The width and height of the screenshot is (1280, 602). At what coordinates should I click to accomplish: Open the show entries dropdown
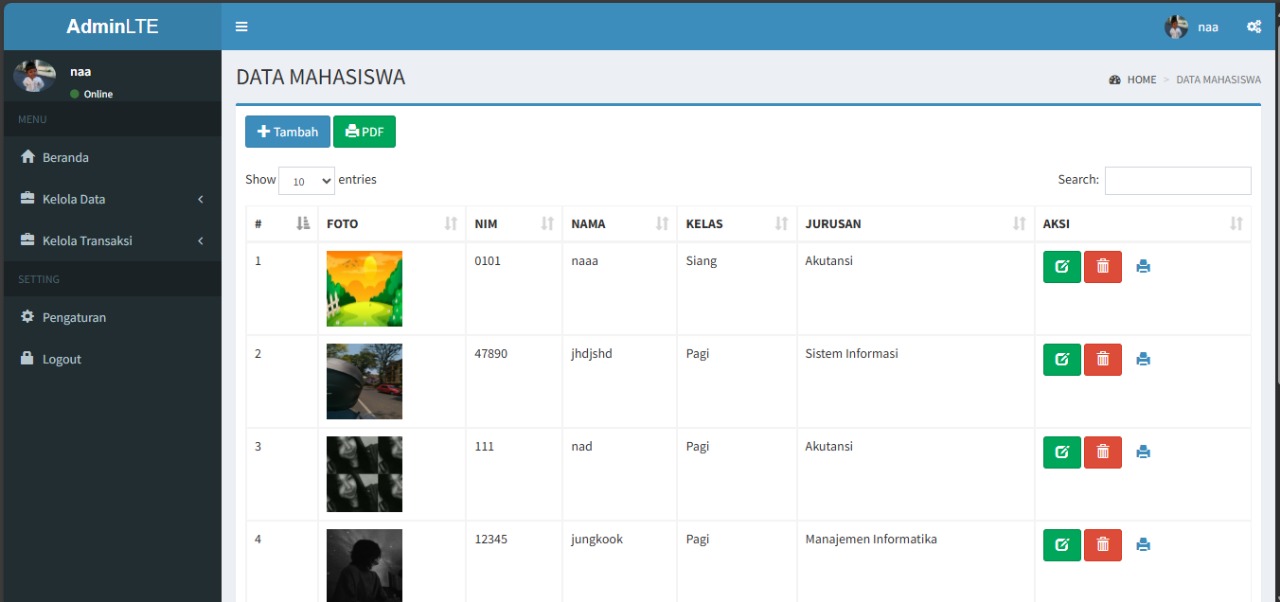click(x=306, y=181)
